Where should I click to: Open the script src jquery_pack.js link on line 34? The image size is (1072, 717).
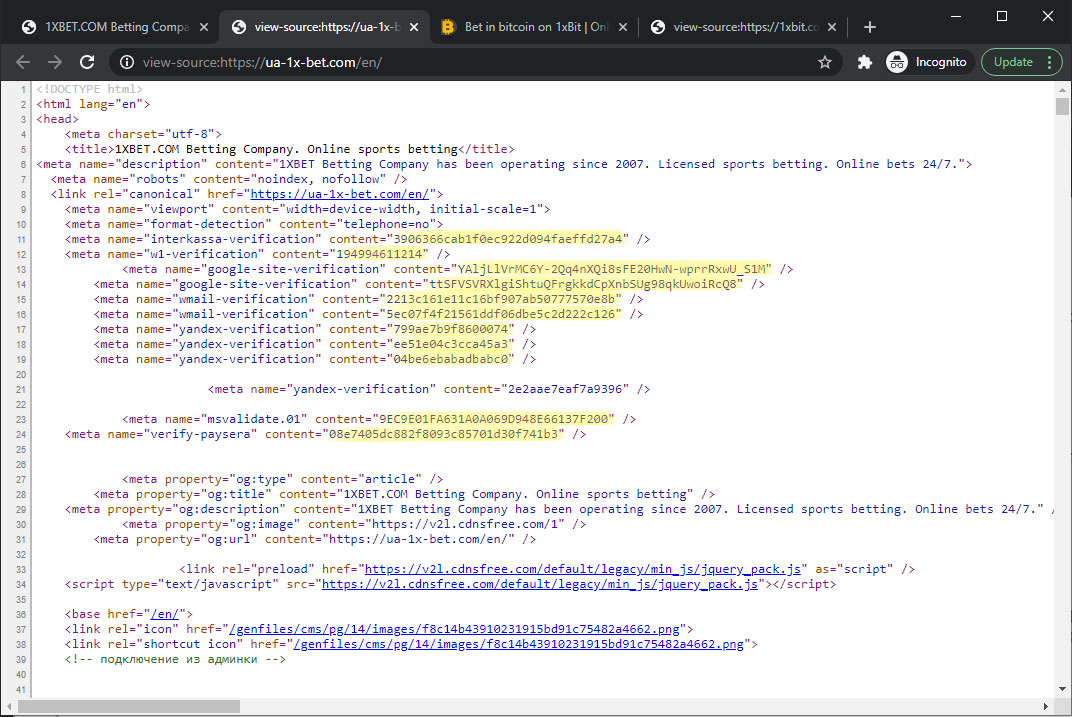pyautogui.click(x=539, y=584)
